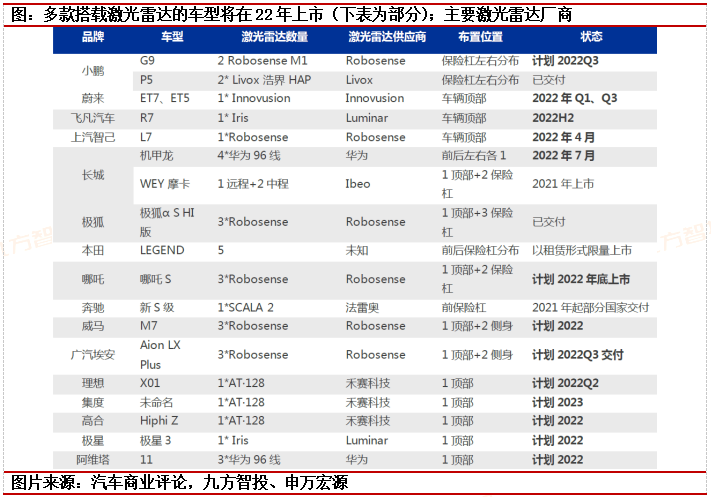Click the status '2021 年上市'

pos(563,184)
